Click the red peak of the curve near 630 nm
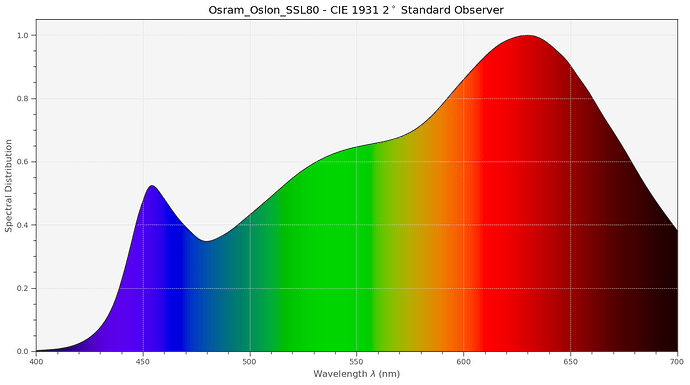Image resolution: width=690 pixels, height=385 pixels. coord(527,35)
